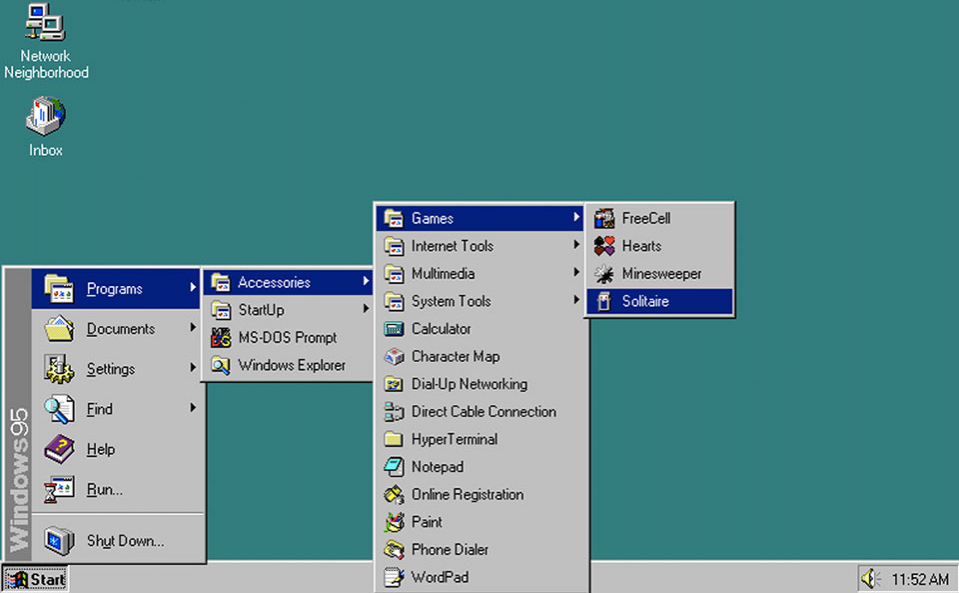Click the Paint icon in Accessories
Screen dimensions: 959x593
click(x=394, y=522)
